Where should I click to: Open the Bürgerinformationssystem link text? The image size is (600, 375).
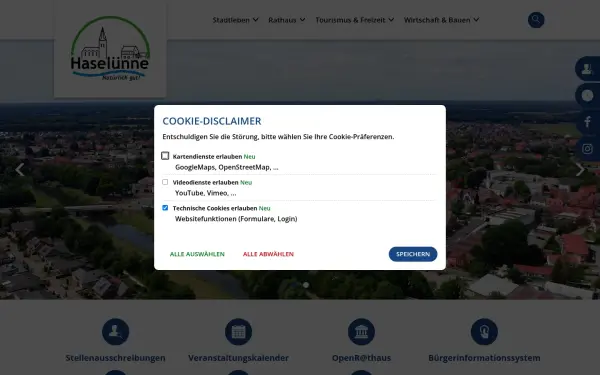484,358
